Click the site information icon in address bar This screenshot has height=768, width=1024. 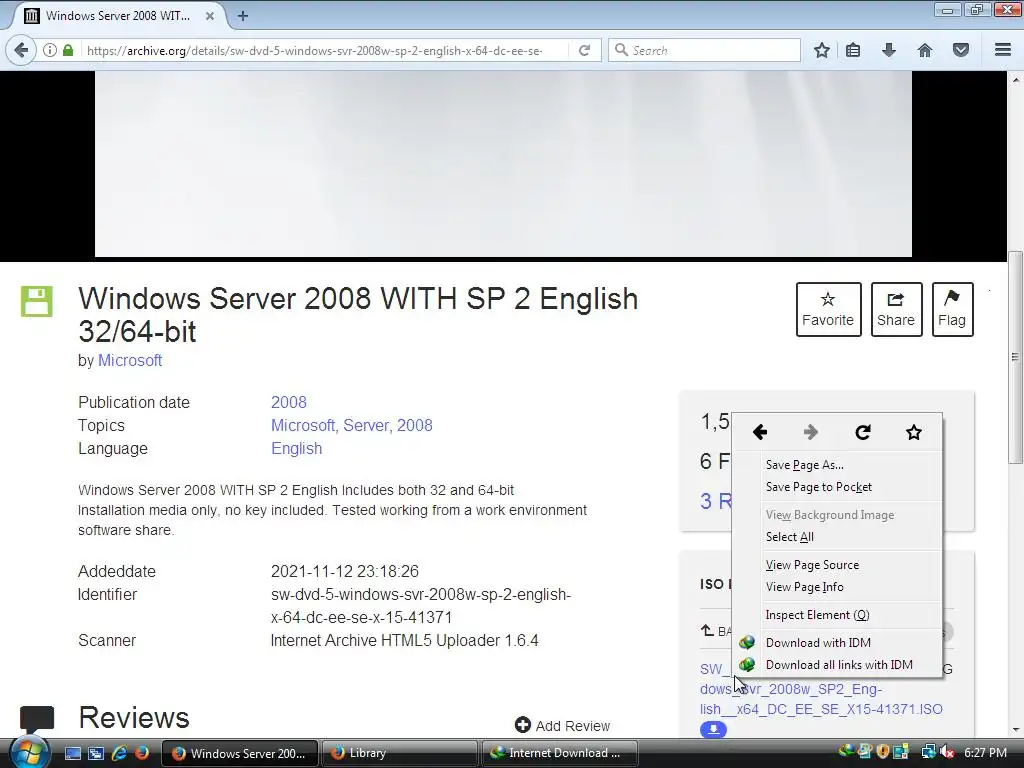point(50,50)
